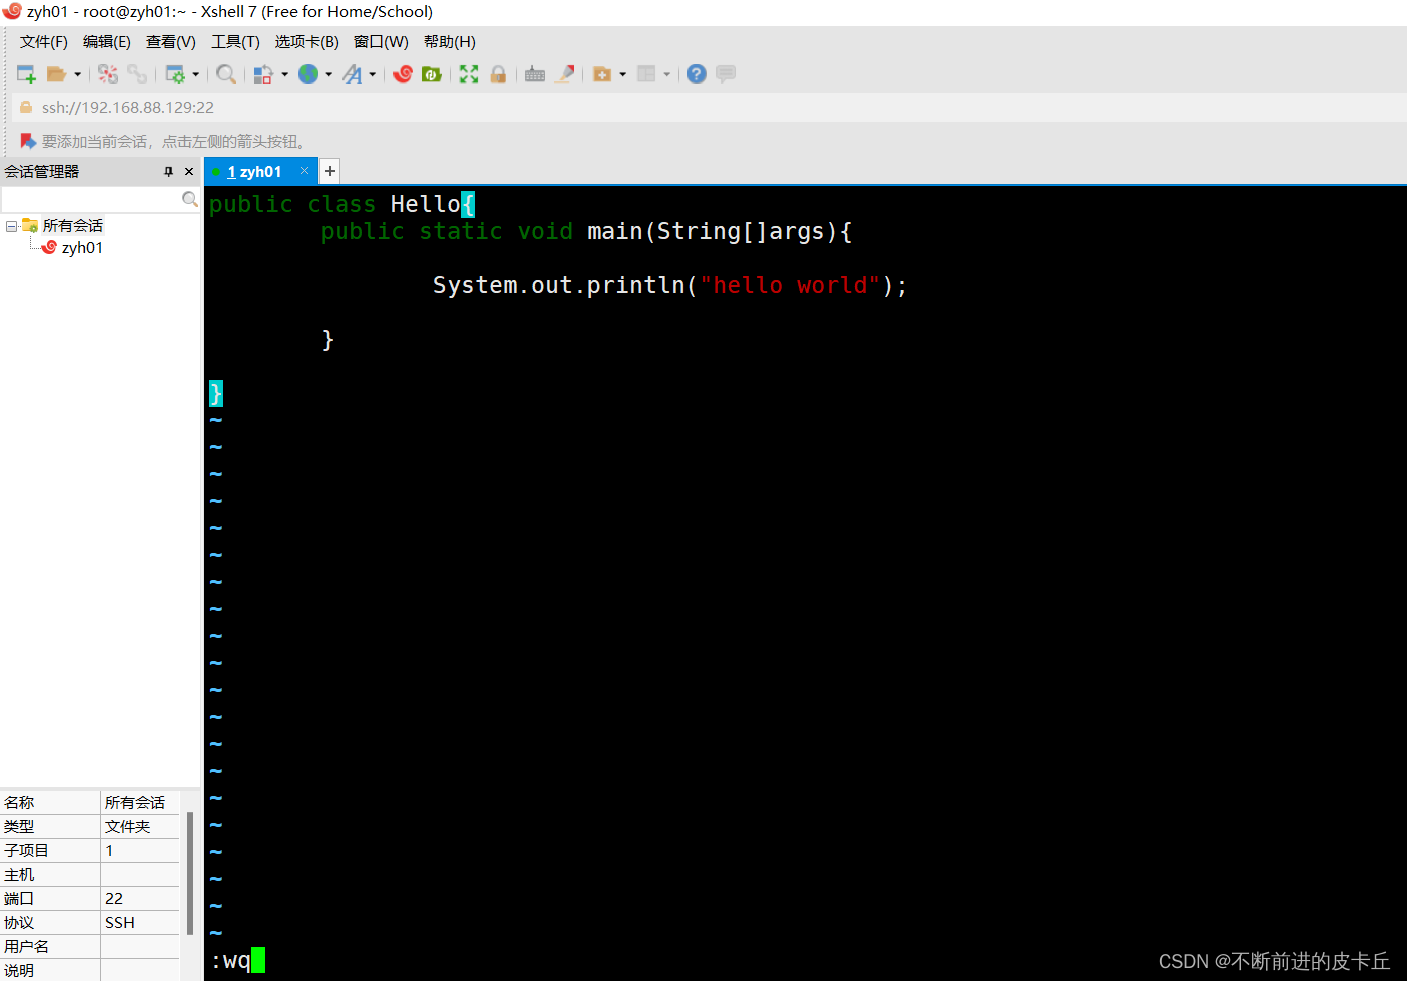The width and height of the screenshot is (1407, 981).
Task: Click the lock screen padlock icon
Action: (x=498, y=74)
